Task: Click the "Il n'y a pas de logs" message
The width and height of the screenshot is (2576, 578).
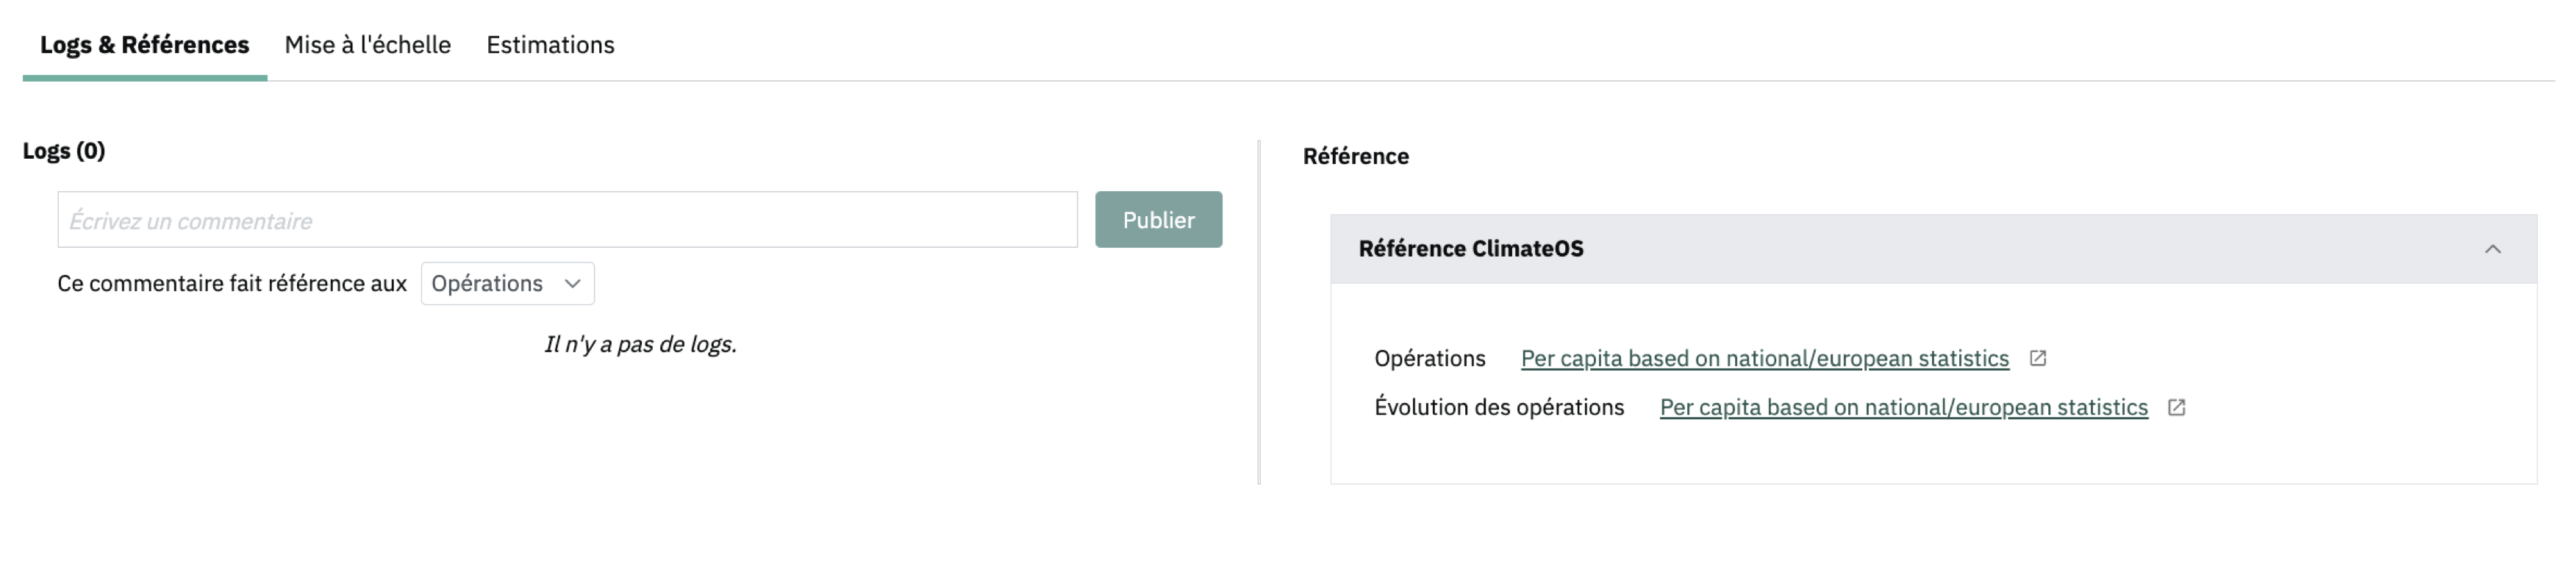Action: click(x=640, y=345)
